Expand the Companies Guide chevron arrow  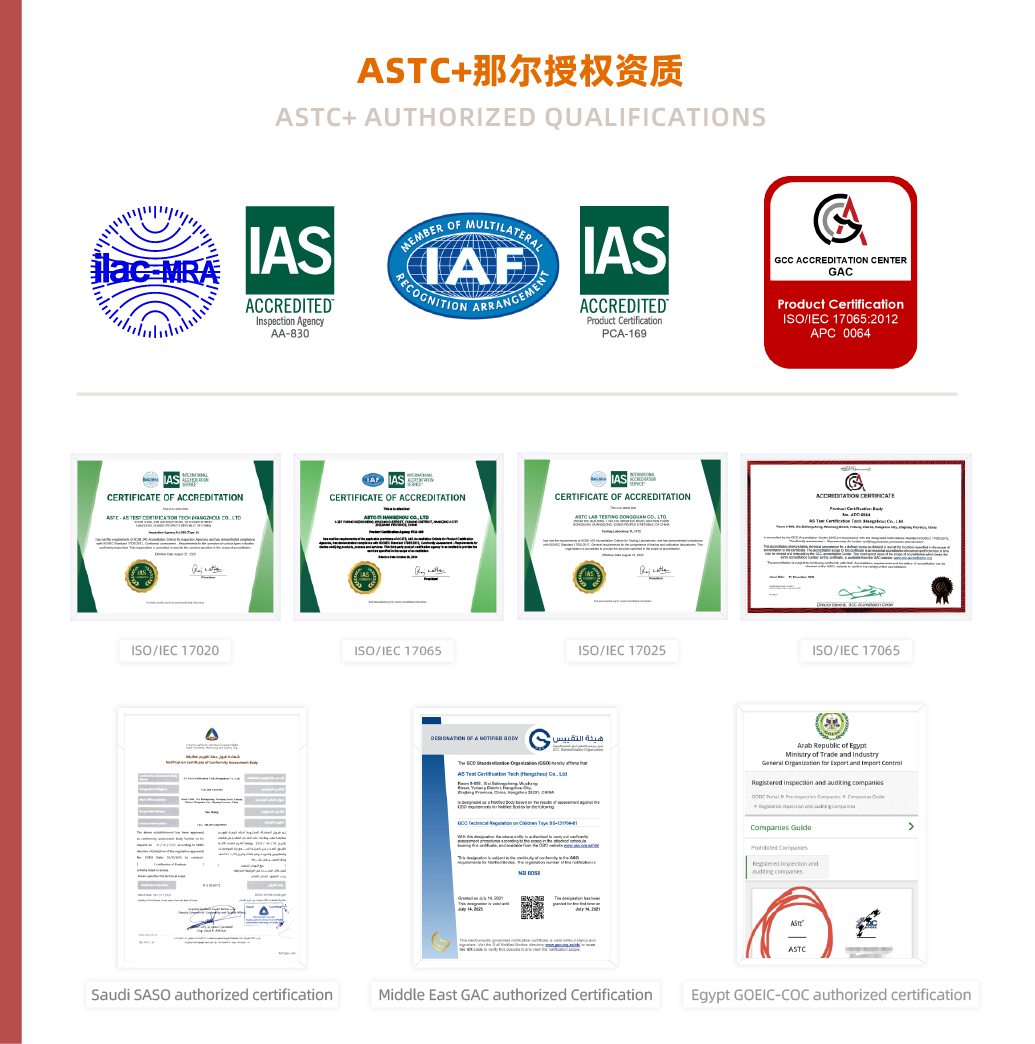(x=911, y=827)
